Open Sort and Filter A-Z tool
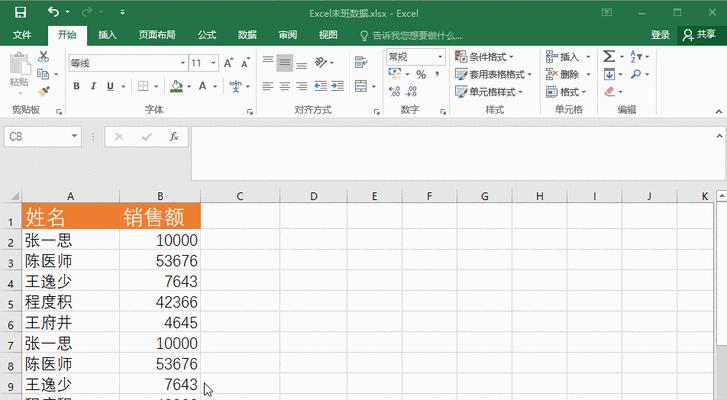This screenshot has height=400, width=727. click(636, 57)
